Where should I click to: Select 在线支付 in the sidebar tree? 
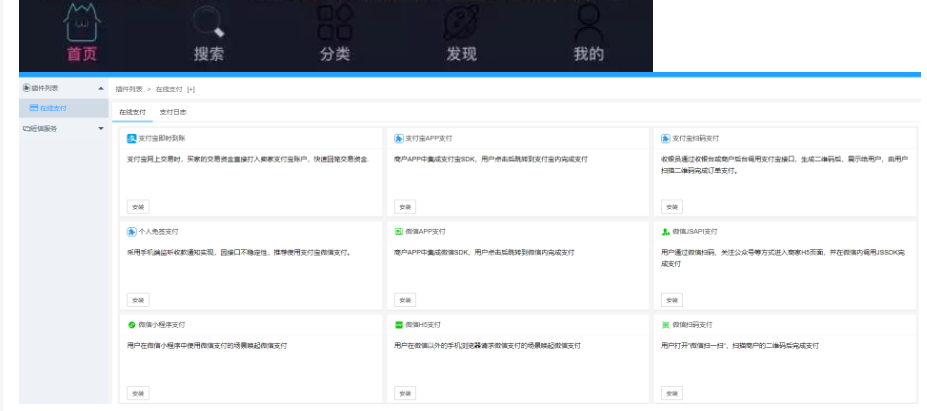click(x=53, y=108)
